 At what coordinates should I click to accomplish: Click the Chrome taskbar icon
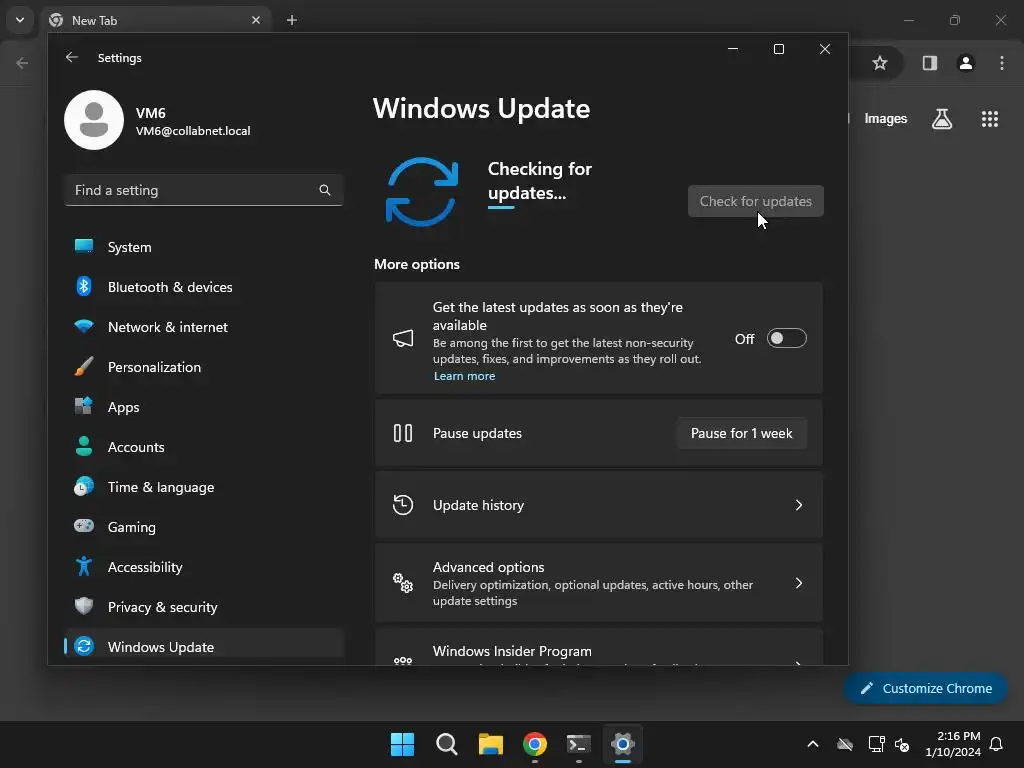[x=535, y=744]
